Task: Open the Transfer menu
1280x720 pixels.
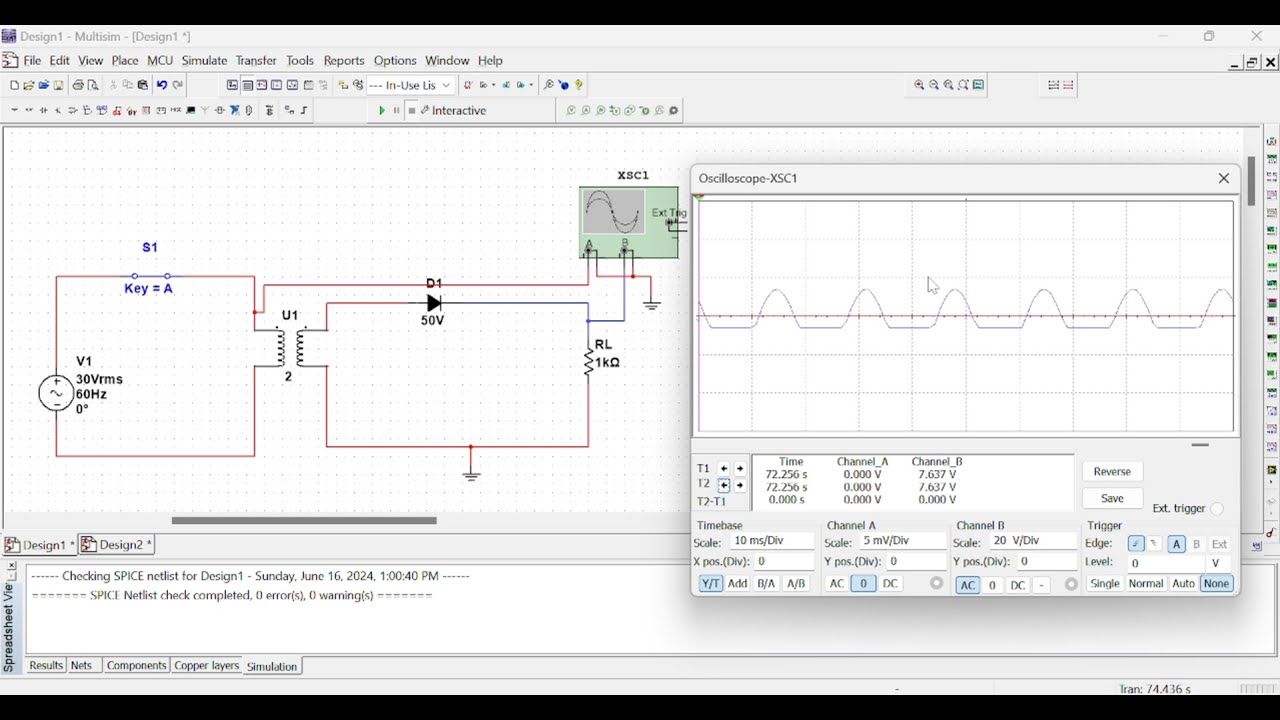Action: pos(256,61)
